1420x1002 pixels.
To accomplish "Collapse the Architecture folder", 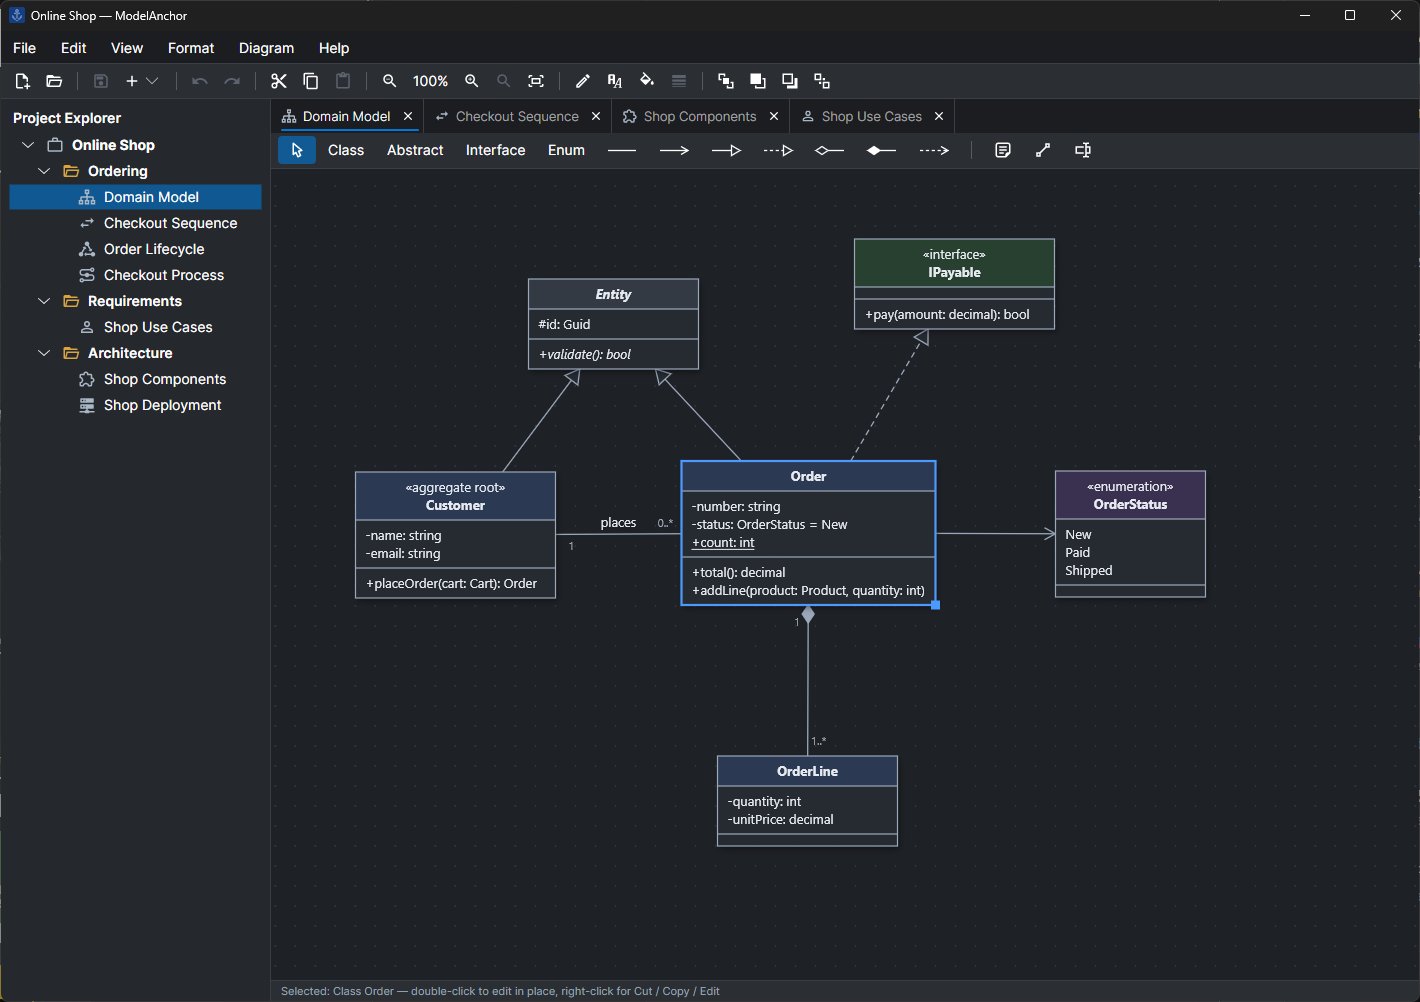I will 44,353.
